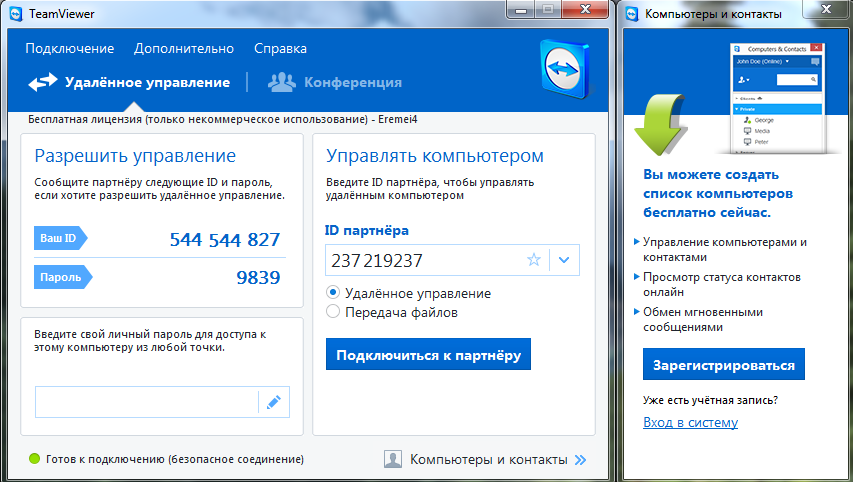Click the contact person icon near Компьютеры и контакты

coord(395,460)
